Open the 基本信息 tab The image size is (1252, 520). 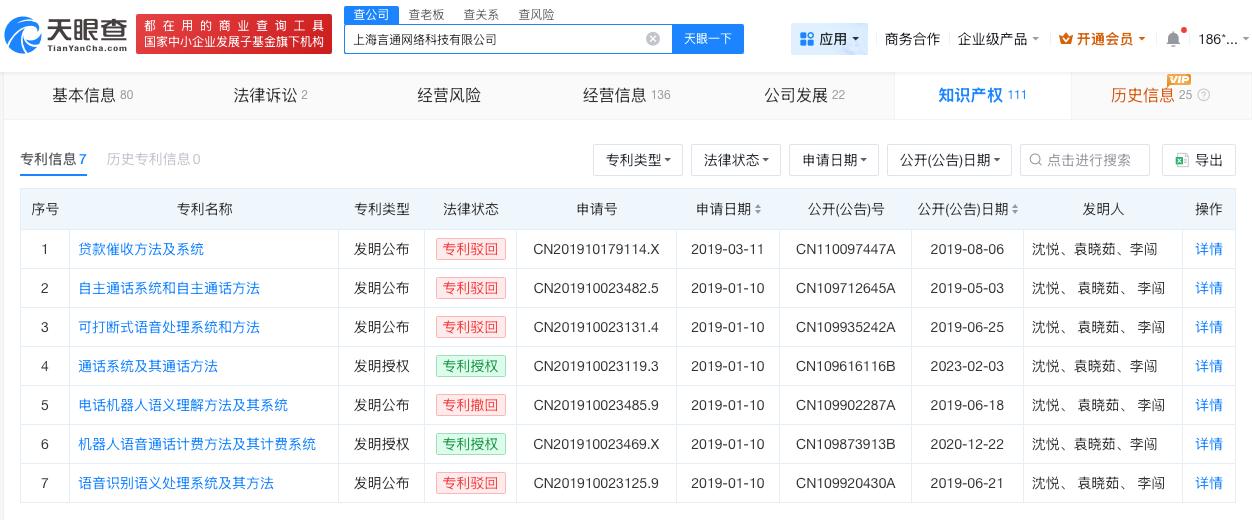92,96
